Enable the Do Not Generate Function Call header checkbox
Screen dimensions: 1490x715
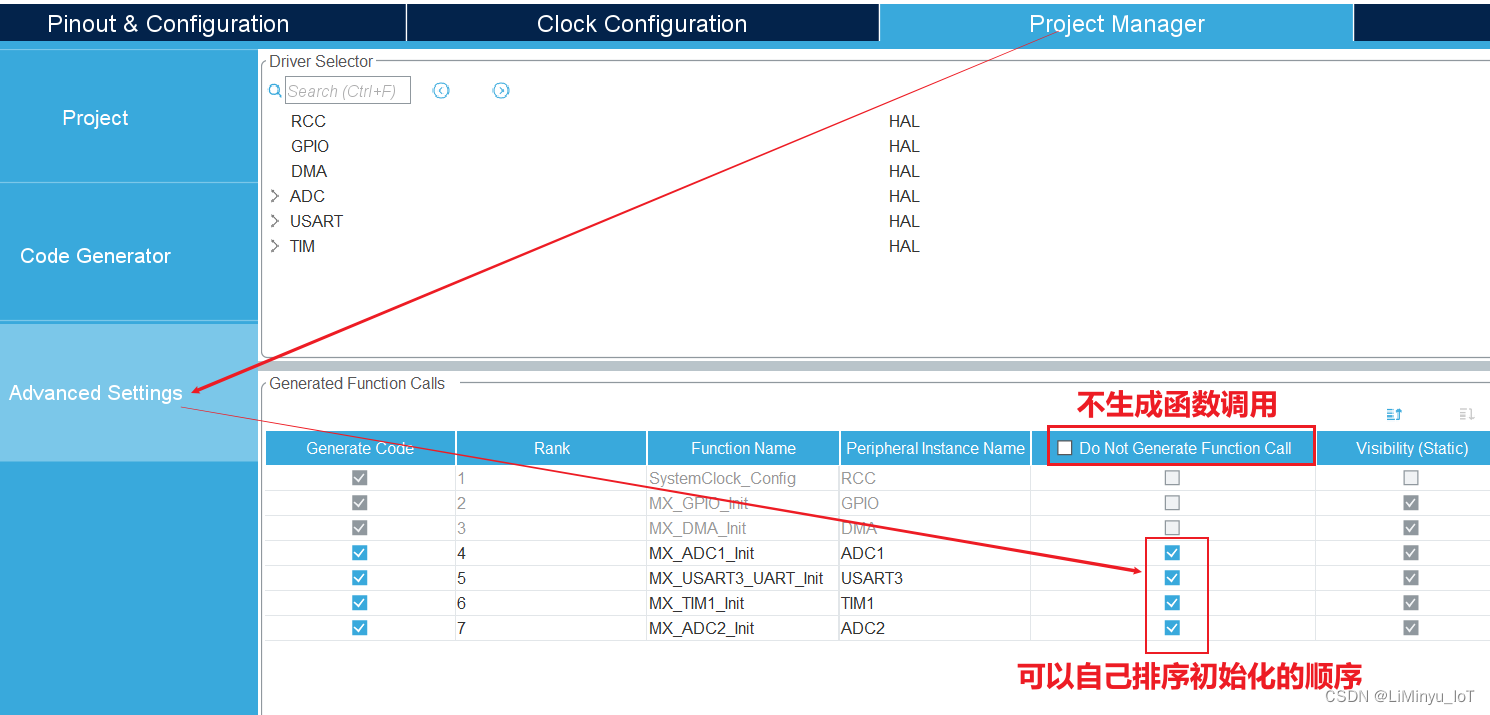(1064, 447)
